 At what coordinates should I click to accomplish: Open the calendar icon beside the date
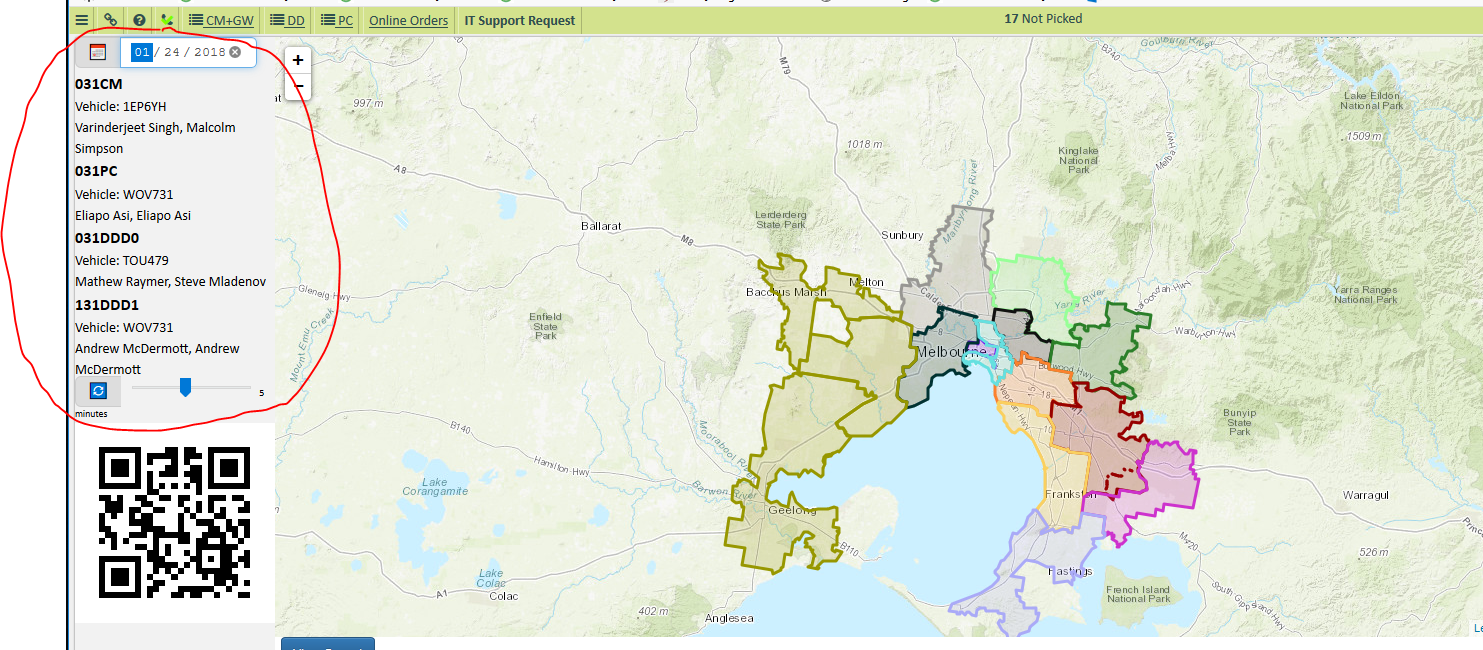point(97,52)
